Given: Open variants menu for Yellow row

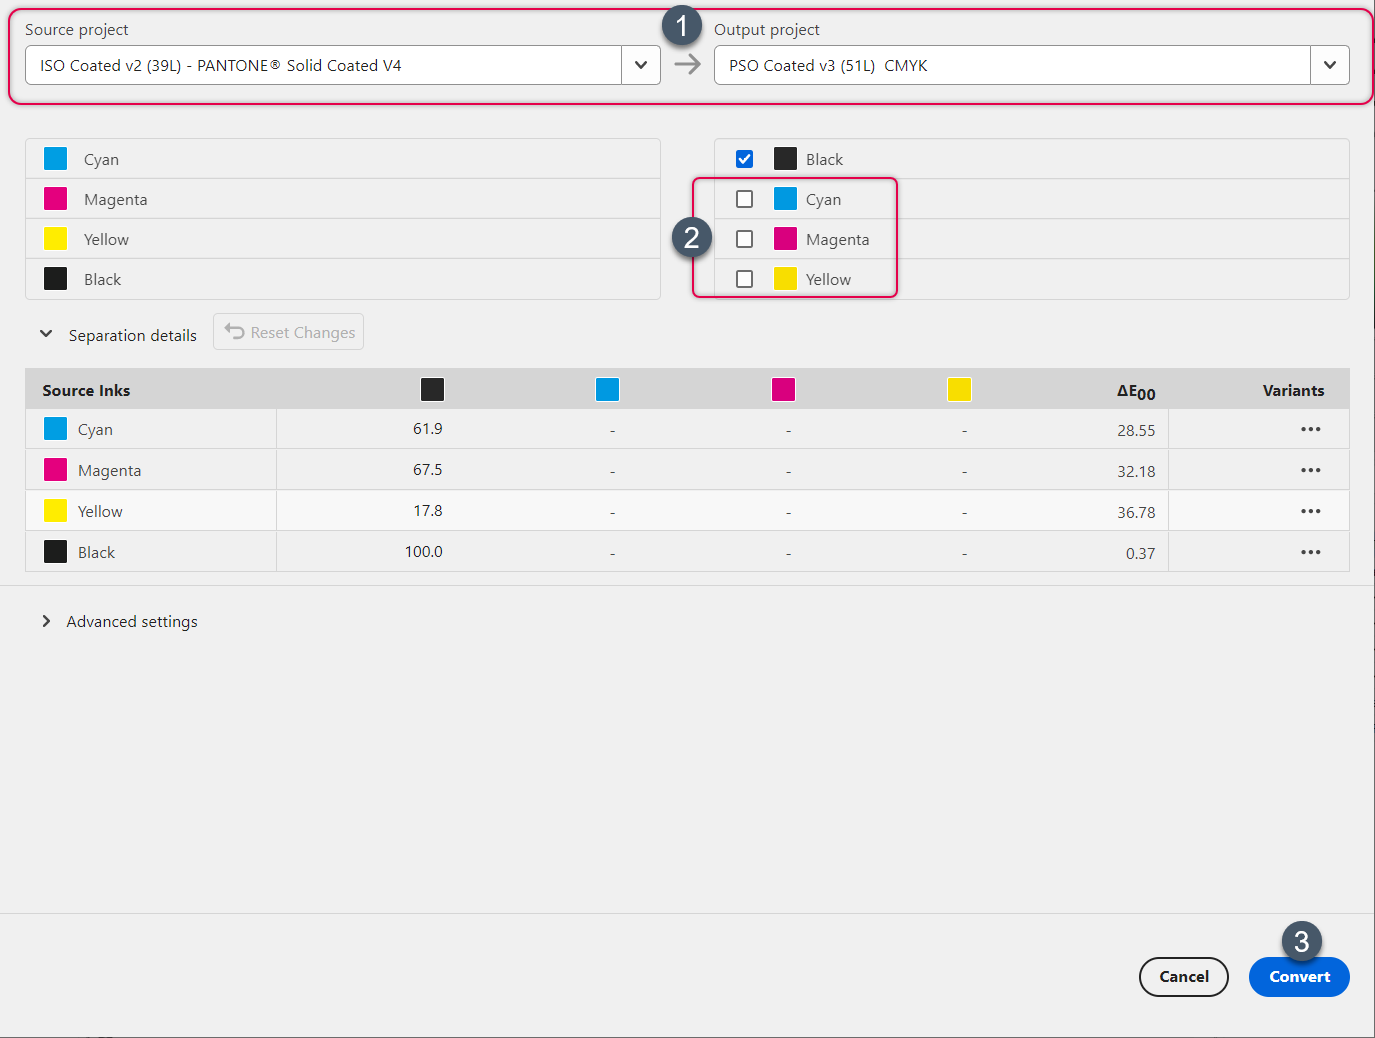Looking at the screenshot, I should (x=1310, y=511).
